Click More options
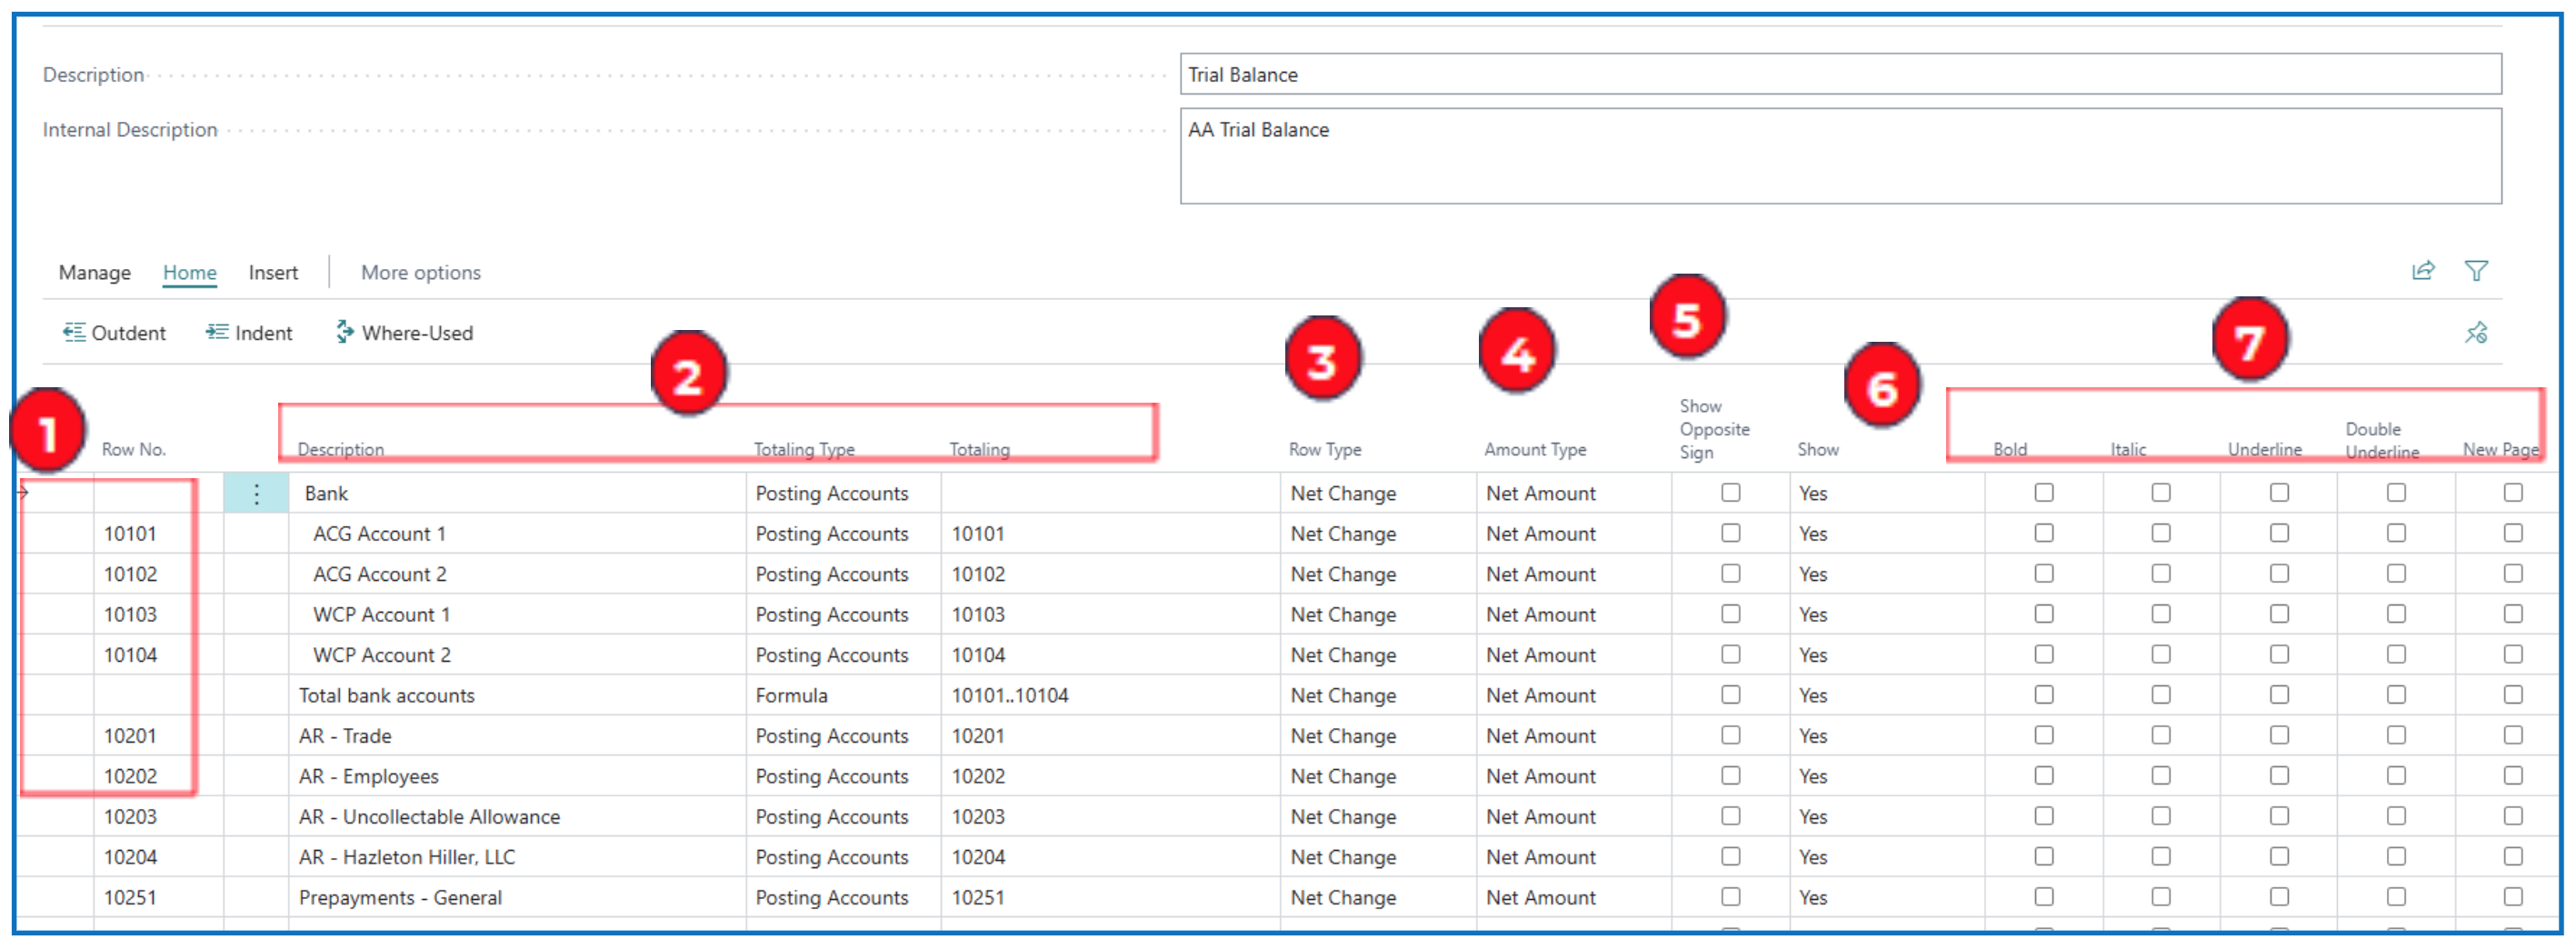The width and height of the screenshot is (2576, 949). (x=420, y=273)
